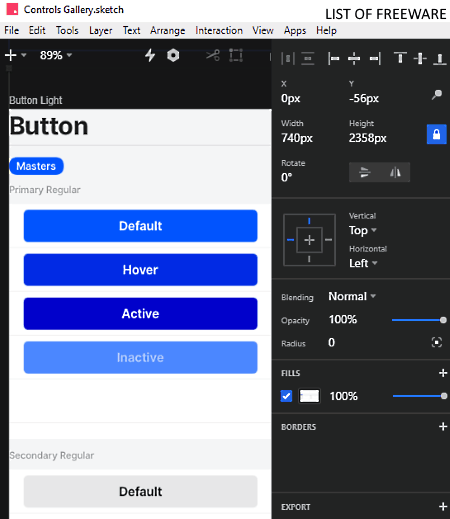Open the Vertical Top constraint dropdown

click(363, 230)
